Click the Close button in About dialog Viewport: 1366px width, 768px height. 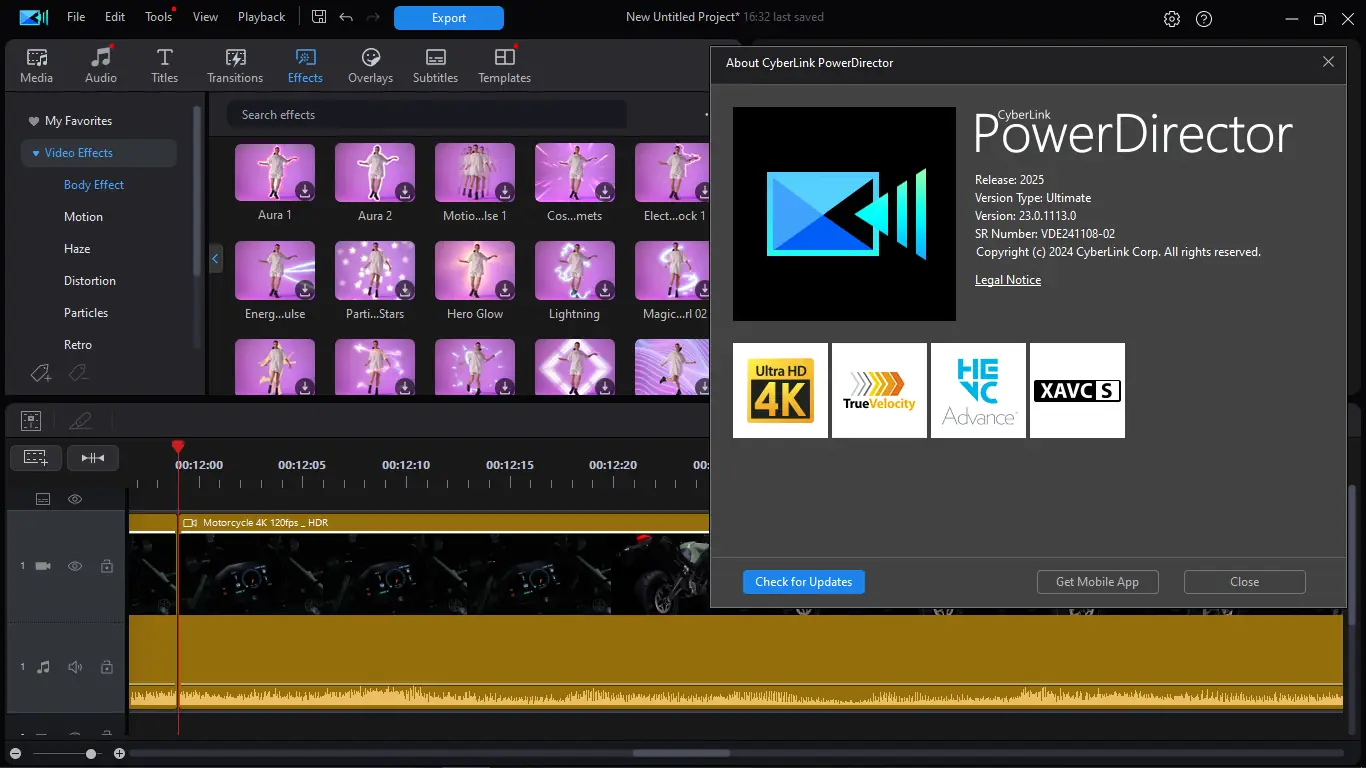pos(1245,582)
